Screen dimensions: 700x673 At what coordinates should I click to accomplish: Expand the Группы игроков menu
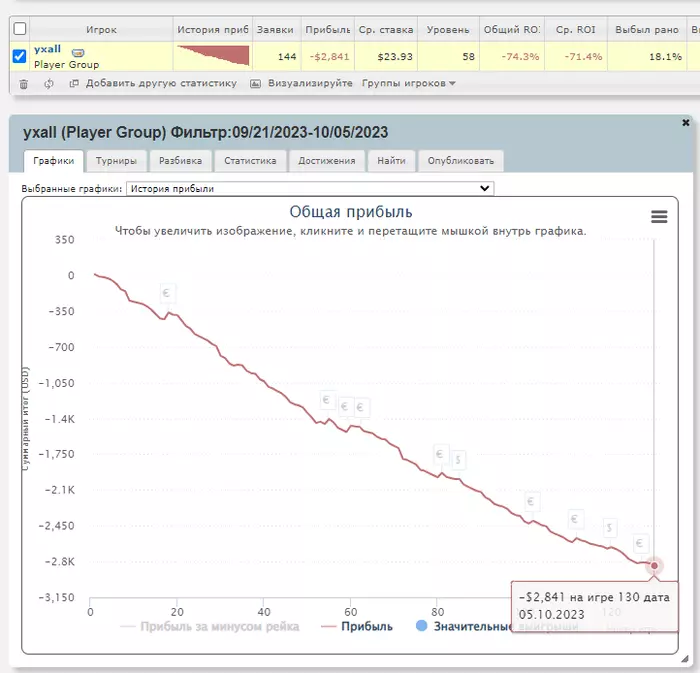[408, 83]
